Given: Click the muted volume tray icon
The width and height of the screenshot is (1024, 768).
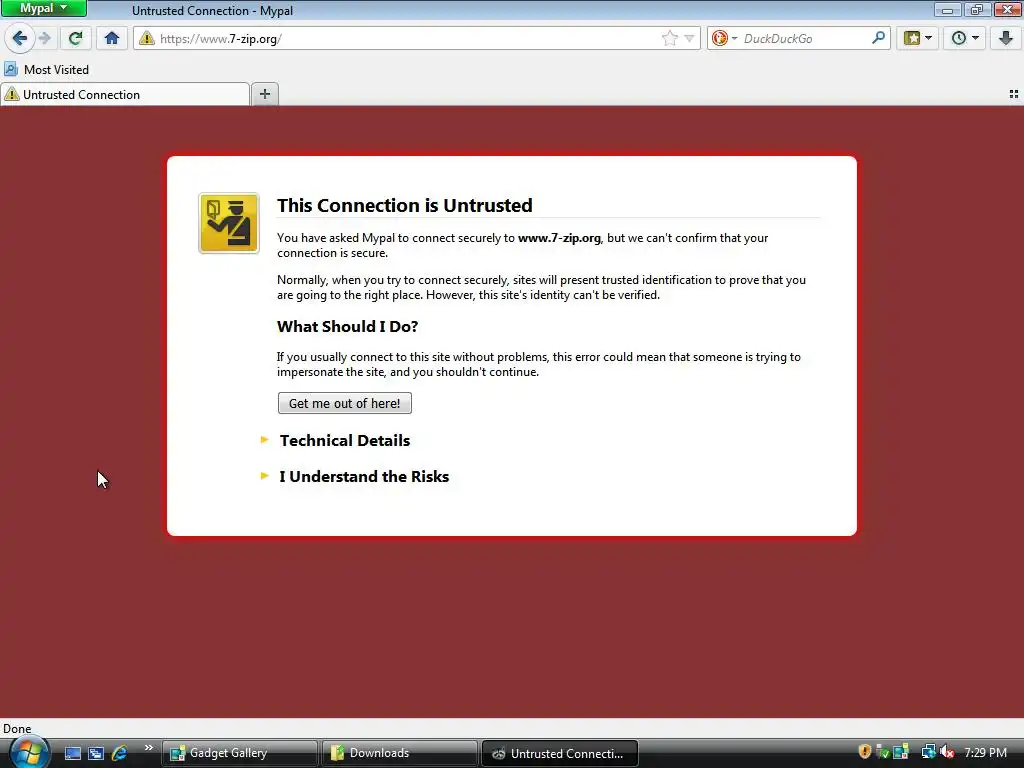Looking at the screenshot, I should coord(947,752).
